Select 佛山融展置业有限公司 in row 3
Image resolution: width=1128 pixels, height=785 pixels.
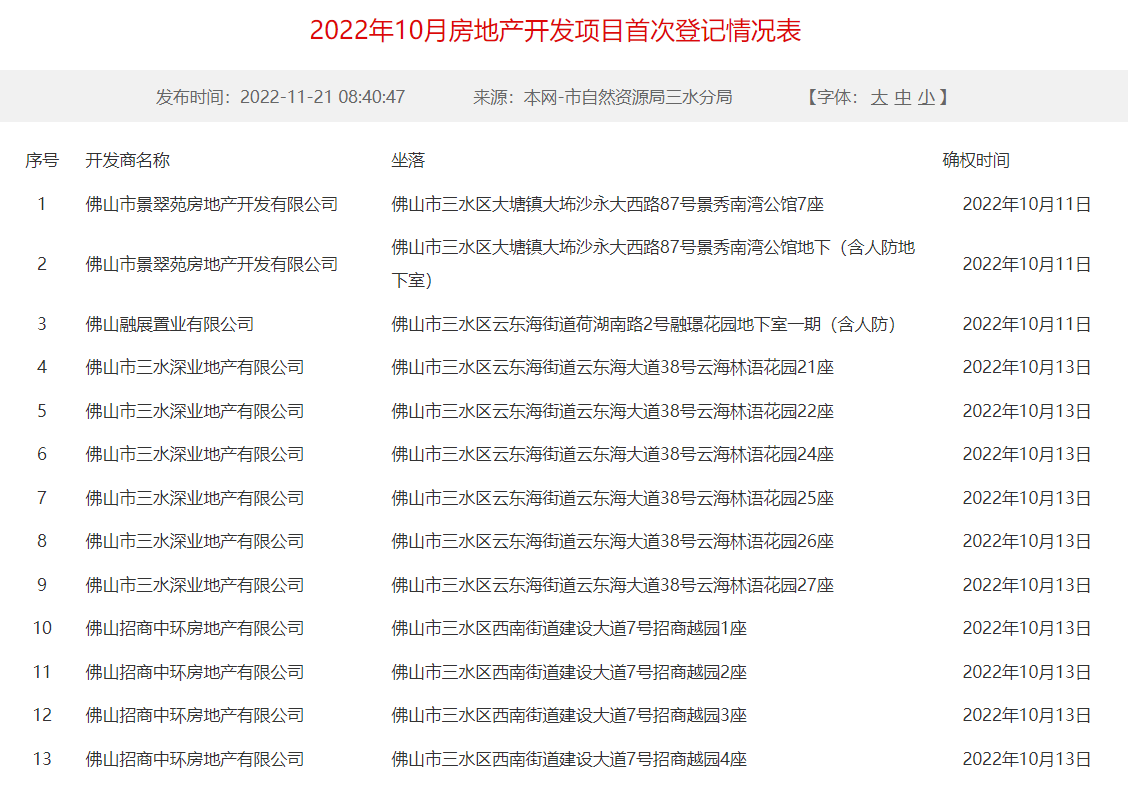click(170, 324)
